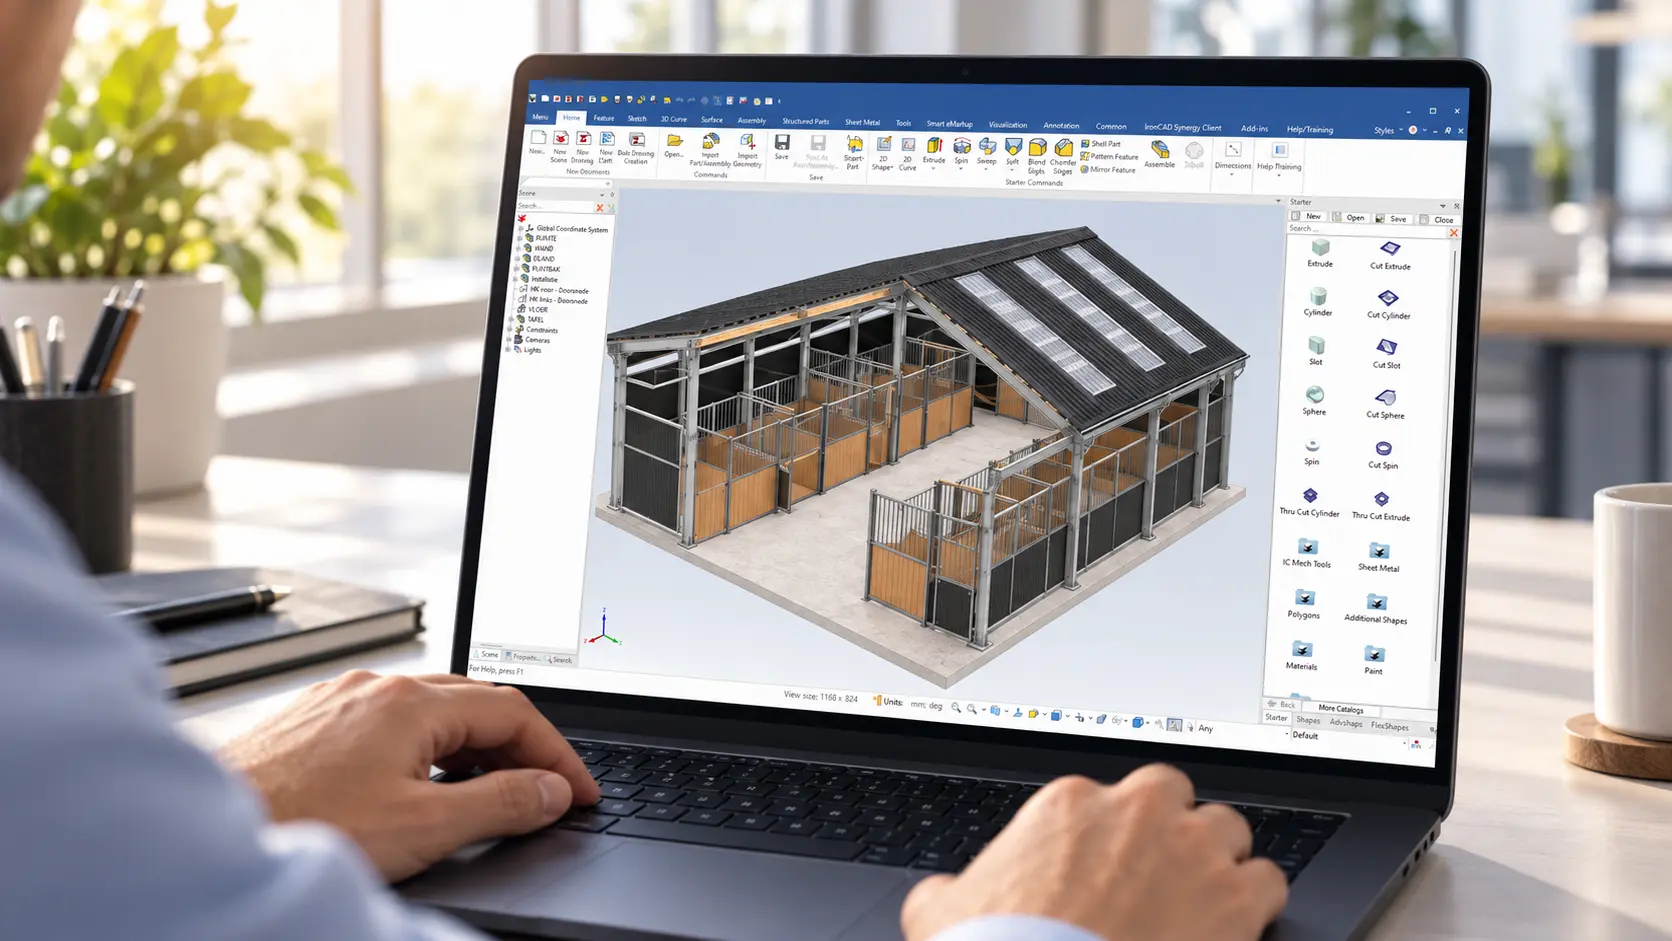Select Cut Sphere shape in catalog

[1385, 403]
